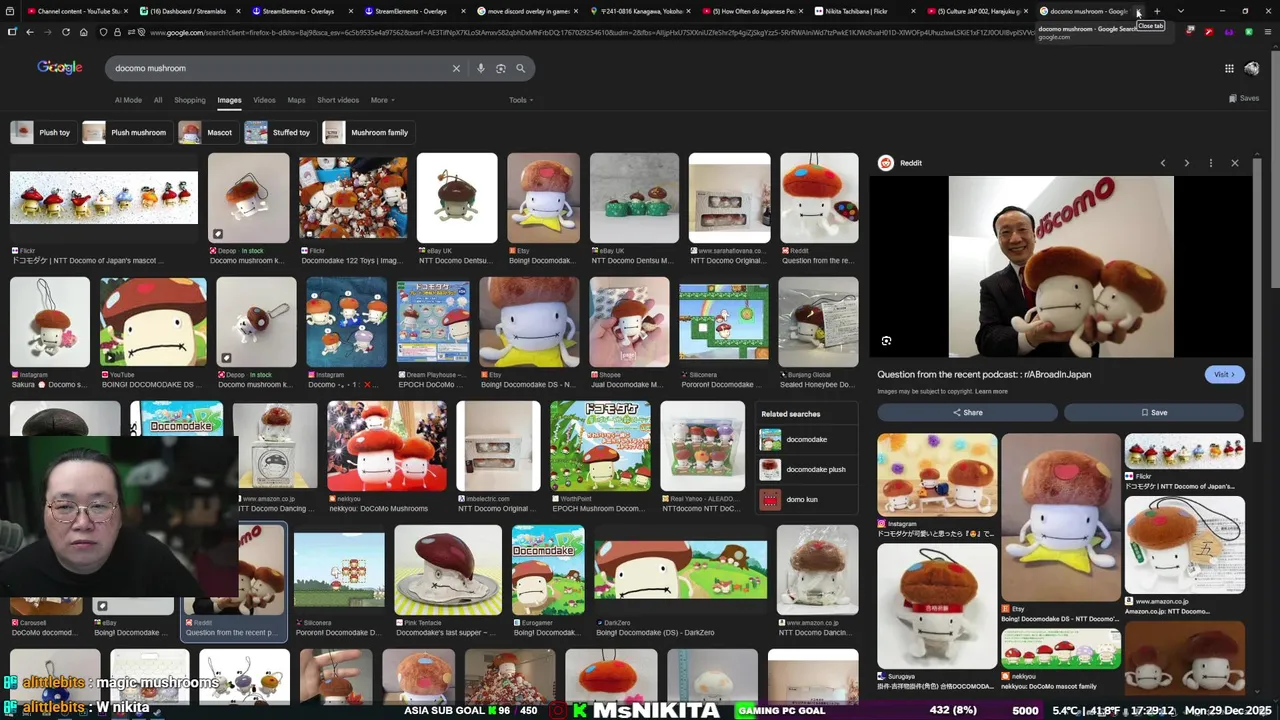Click the site padlock security icon
Image resolution: width=1280 pixels, height=720 pixels.
pyautogui.click(x=116, y=32)
